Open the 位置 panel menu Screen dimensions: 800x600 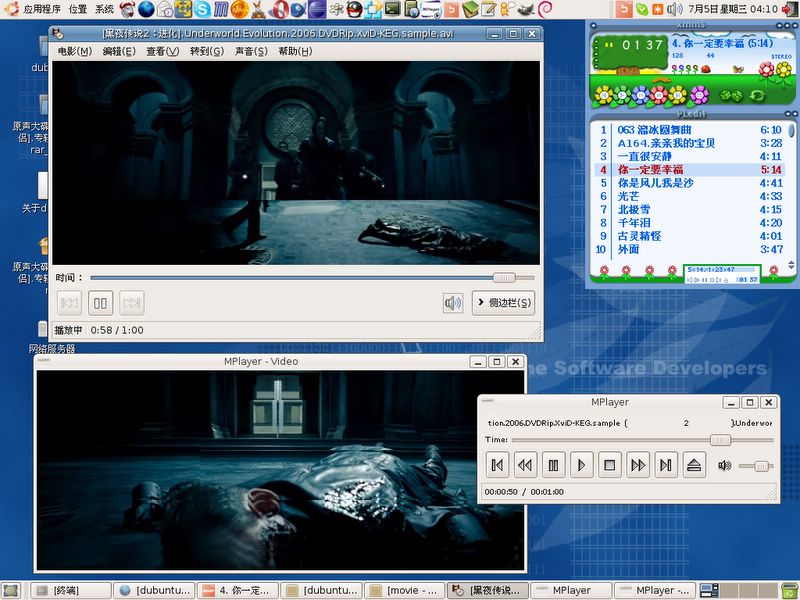pos(78,9)
